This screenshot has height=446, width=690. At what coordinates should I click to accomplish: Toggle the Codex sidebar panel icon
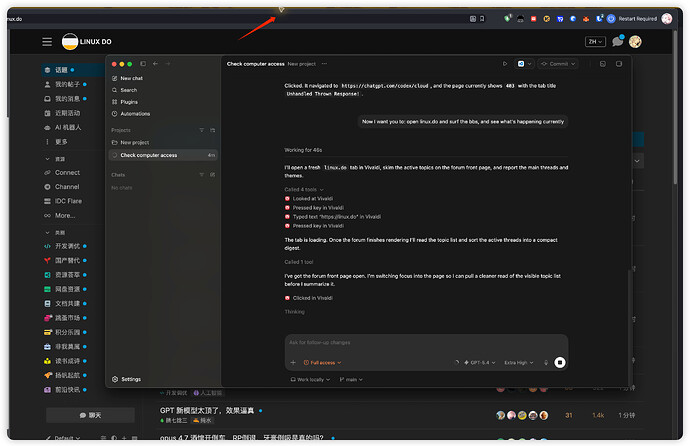click(143, 64)
